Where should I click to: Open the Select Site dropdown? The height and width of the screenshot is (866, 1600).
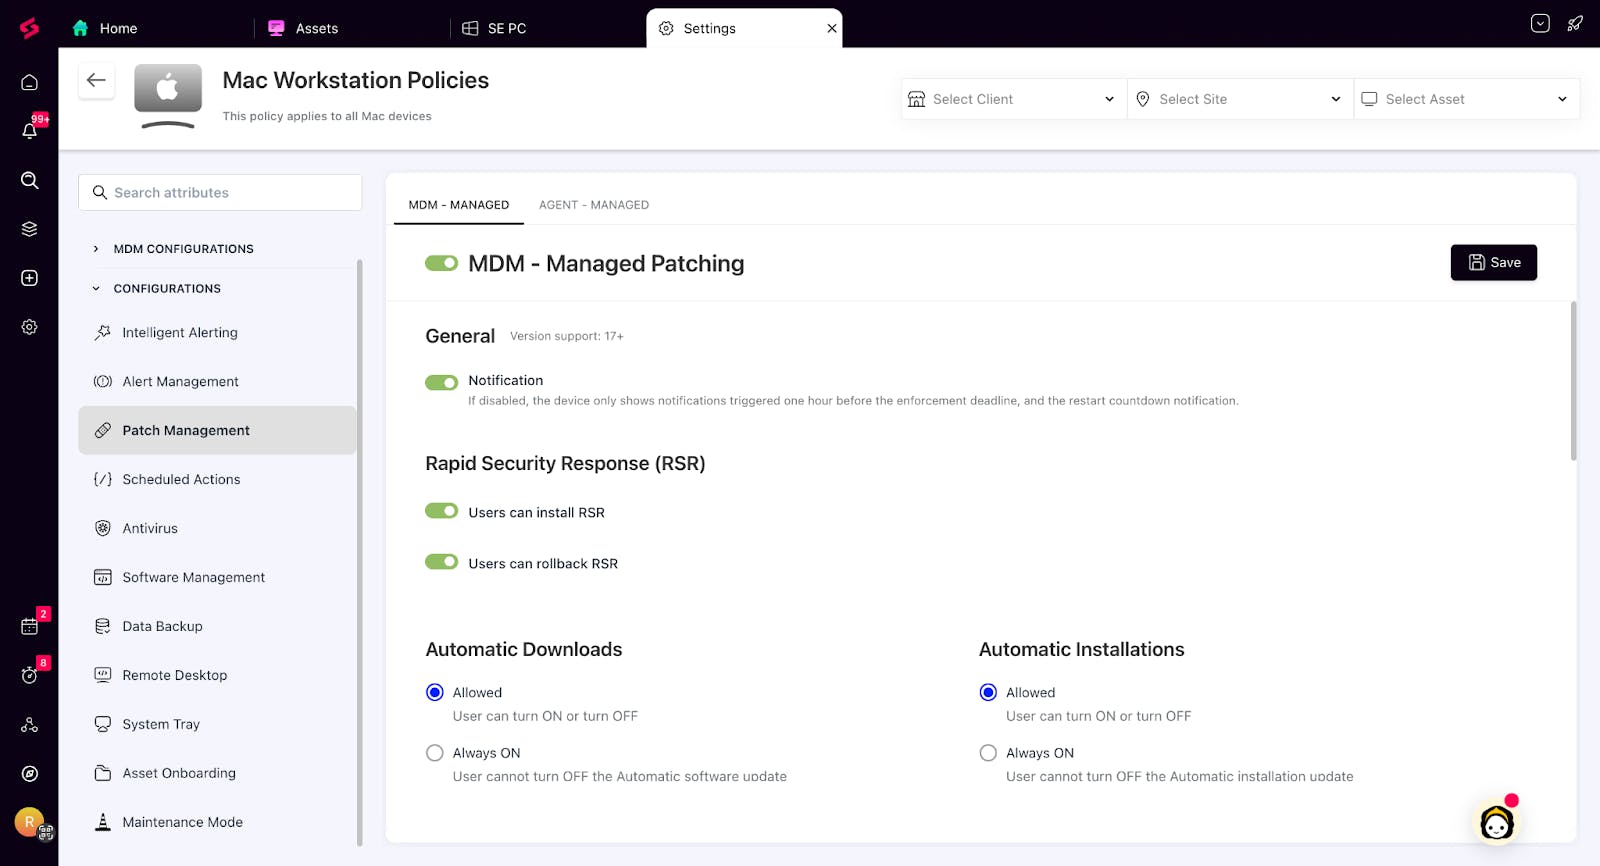coord(1239,99)
